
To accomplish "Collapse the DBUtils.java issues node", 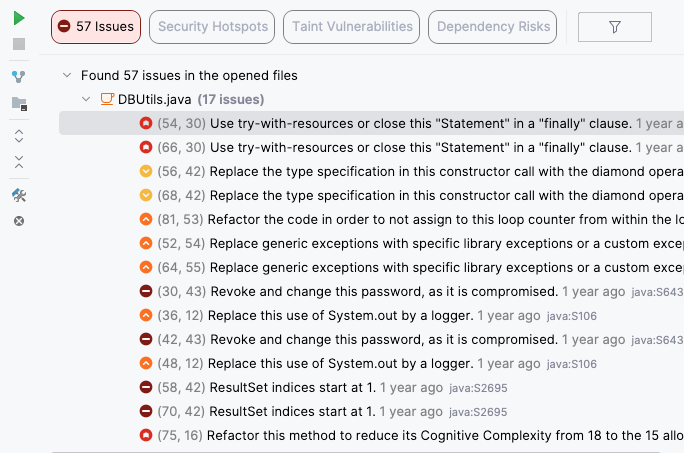I will click(x=87, y=99).
